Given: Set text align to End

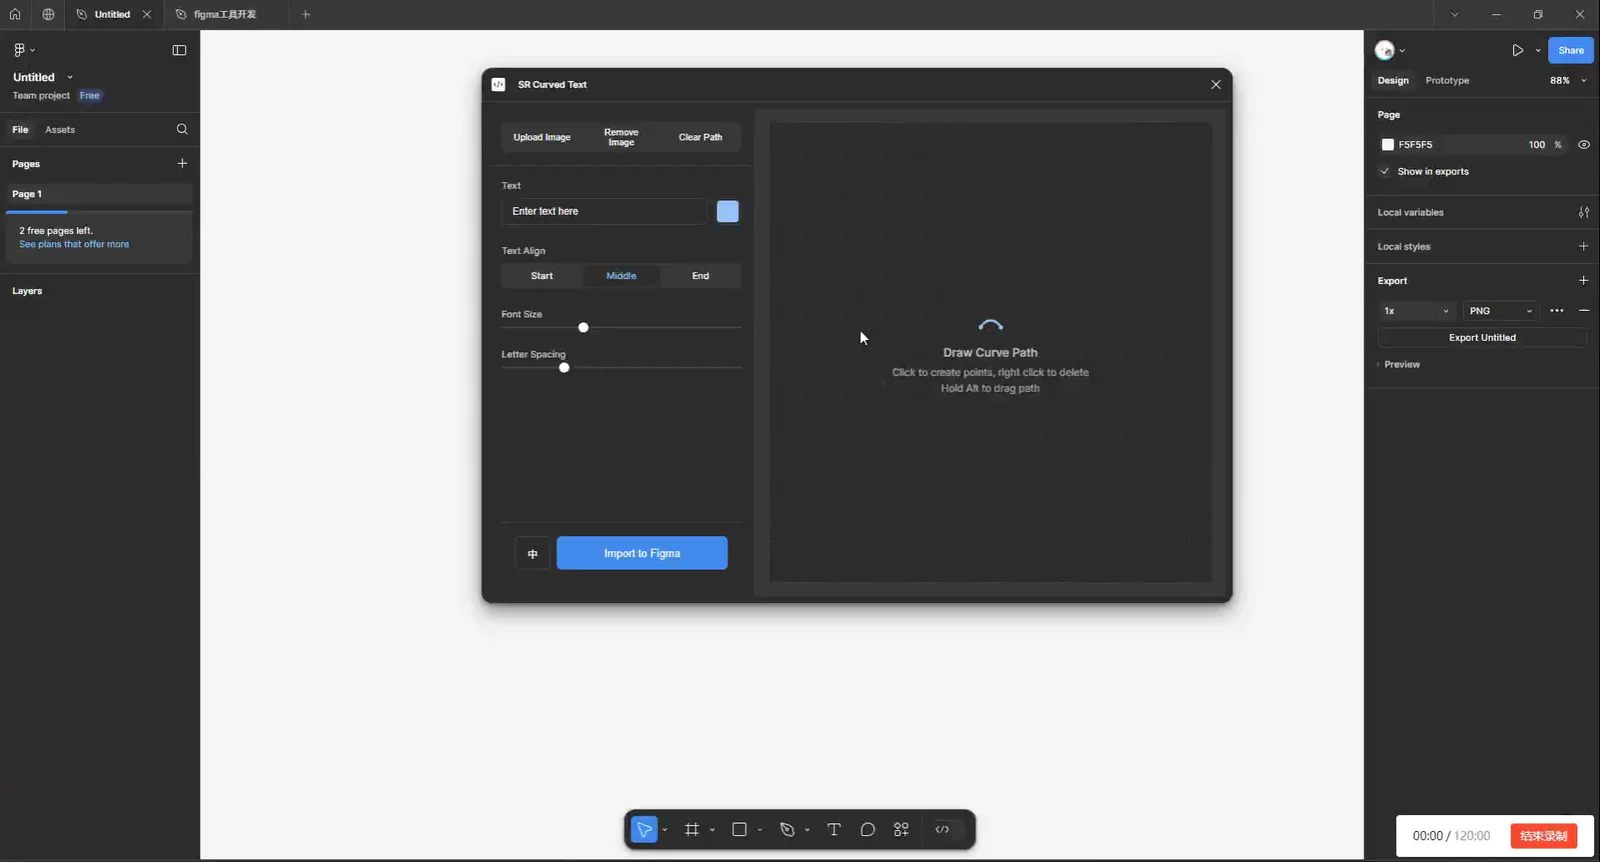Looking at the screenshot, I should click(700, 275).
